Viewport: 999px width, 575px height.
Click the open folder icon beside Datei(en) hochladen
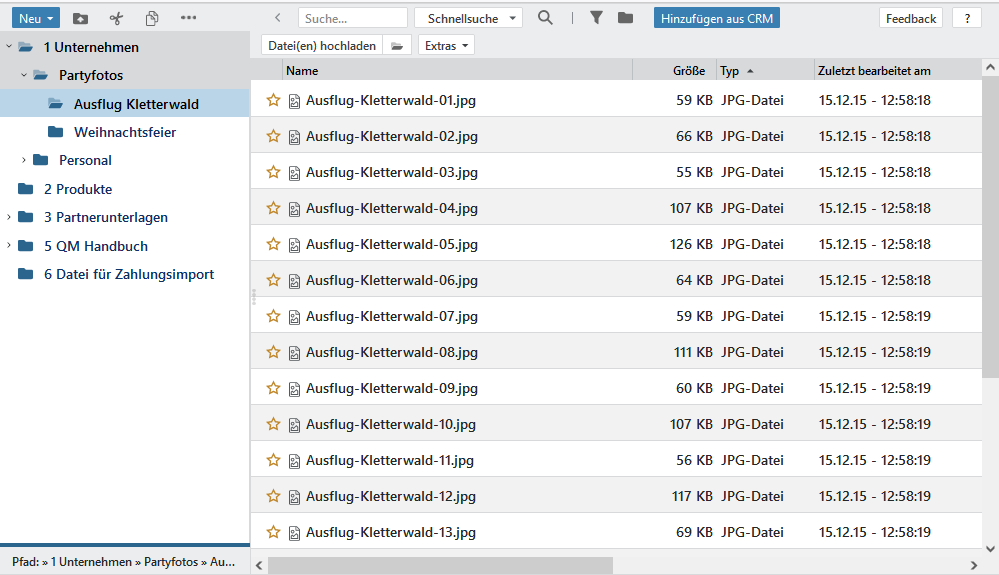pyautogui.click(x=397, y=46)
